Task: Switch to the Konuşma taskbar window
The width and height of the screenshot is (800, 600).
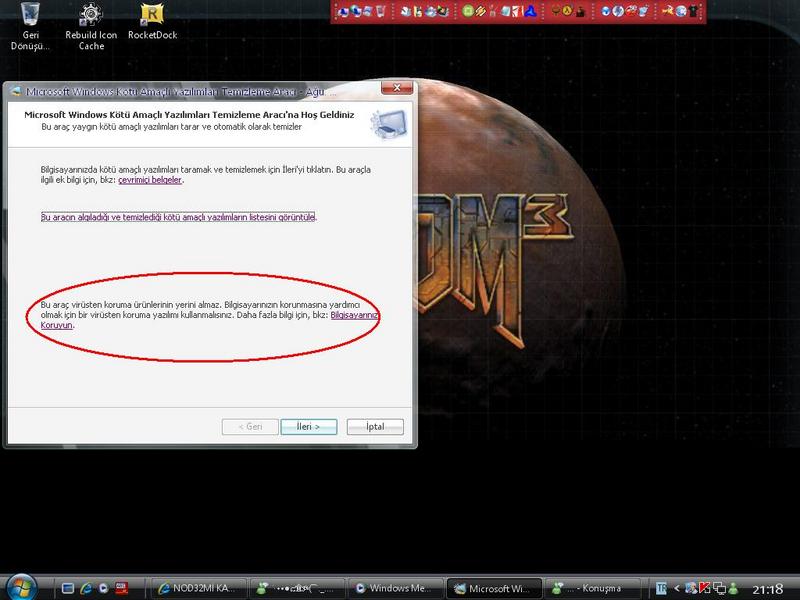Action: [x=593, y=588]
